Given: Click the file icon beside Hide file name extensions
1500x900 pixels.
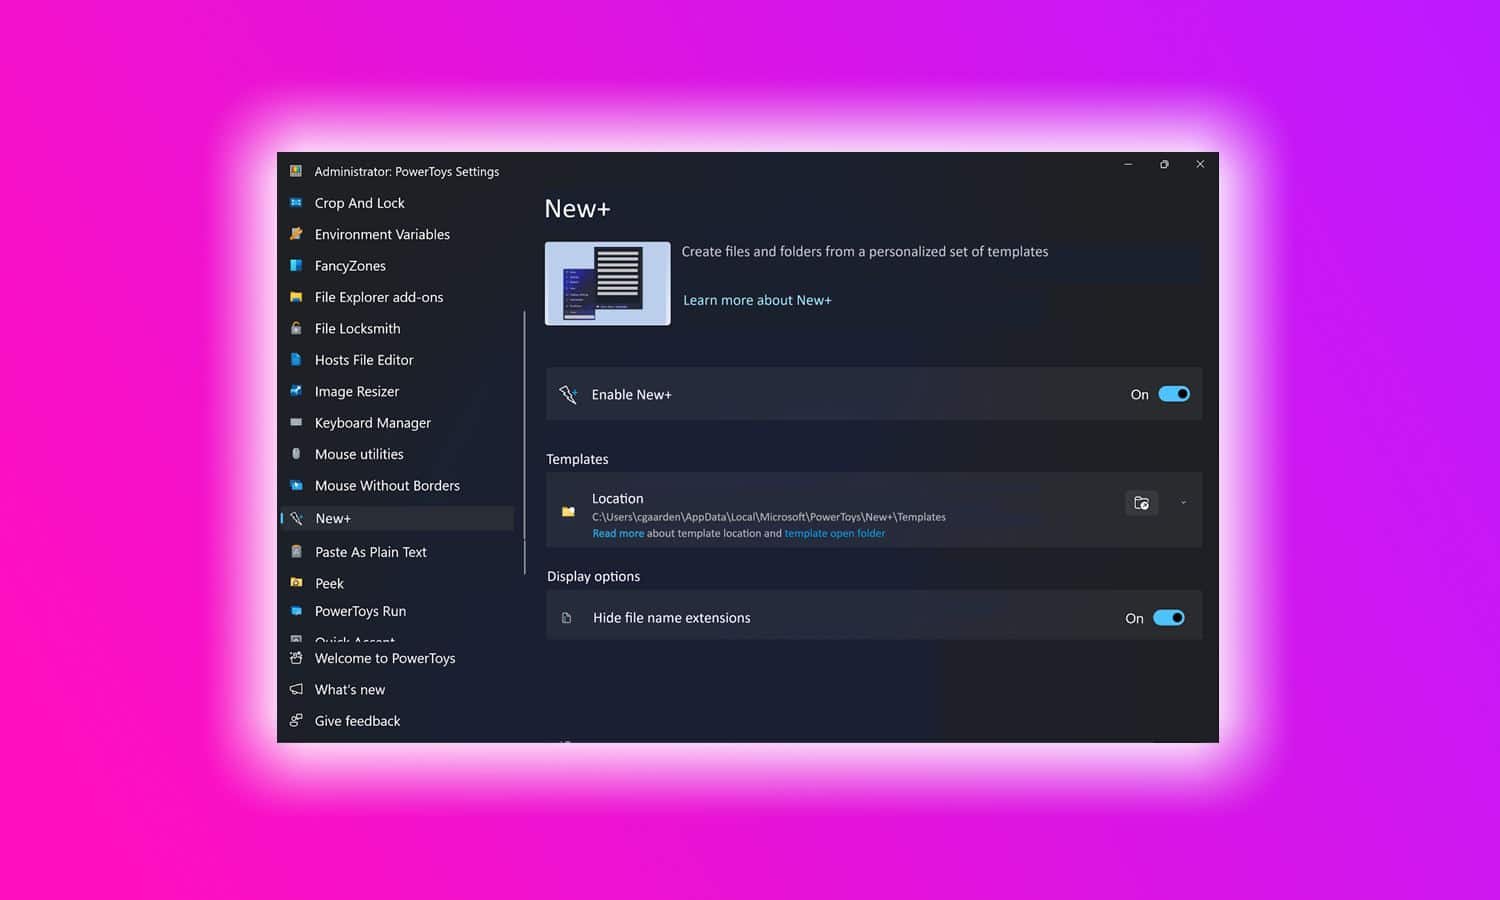Looking at the screenshot, I should point(567,618).
